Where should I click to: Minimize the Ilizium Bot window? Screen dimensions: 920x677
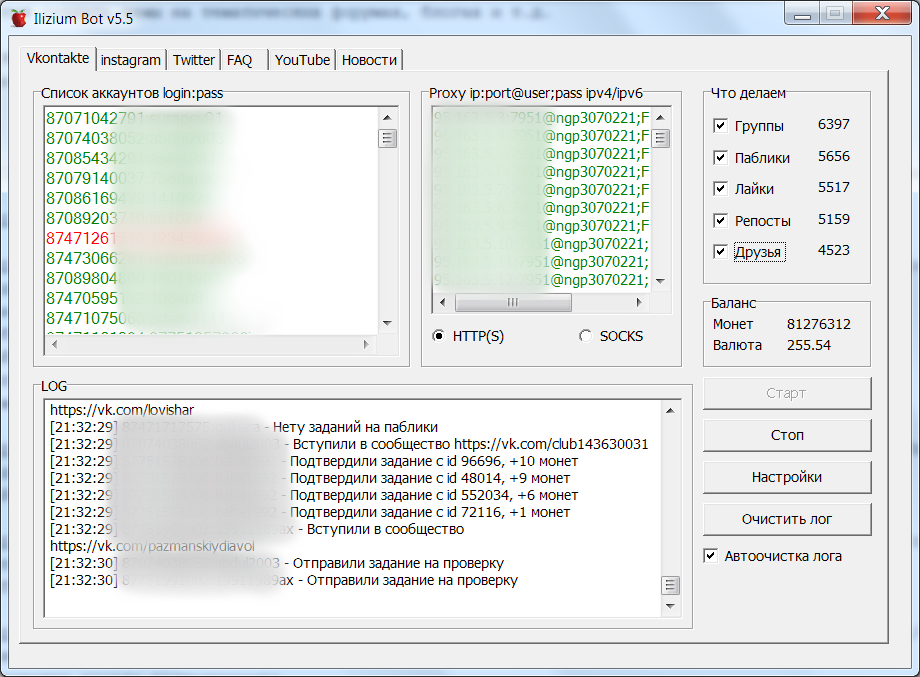[x=802, y=14]
